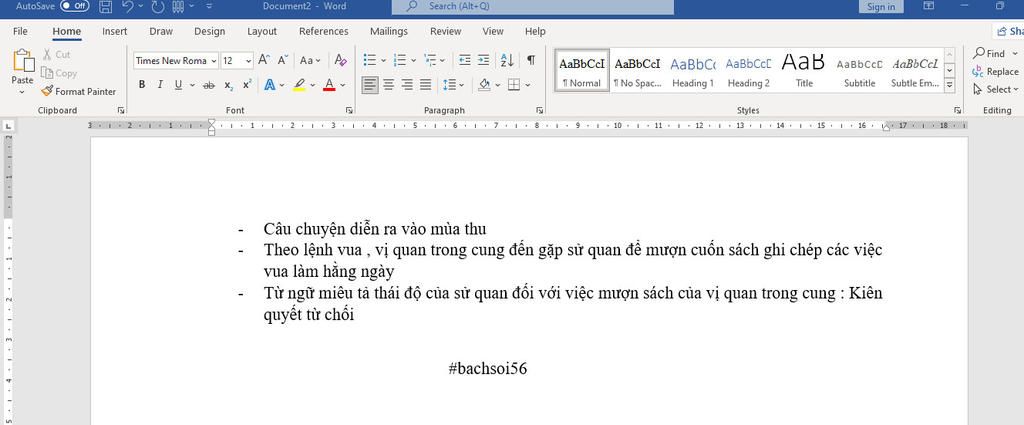Clear all formatting

click(x=340, y=60)
